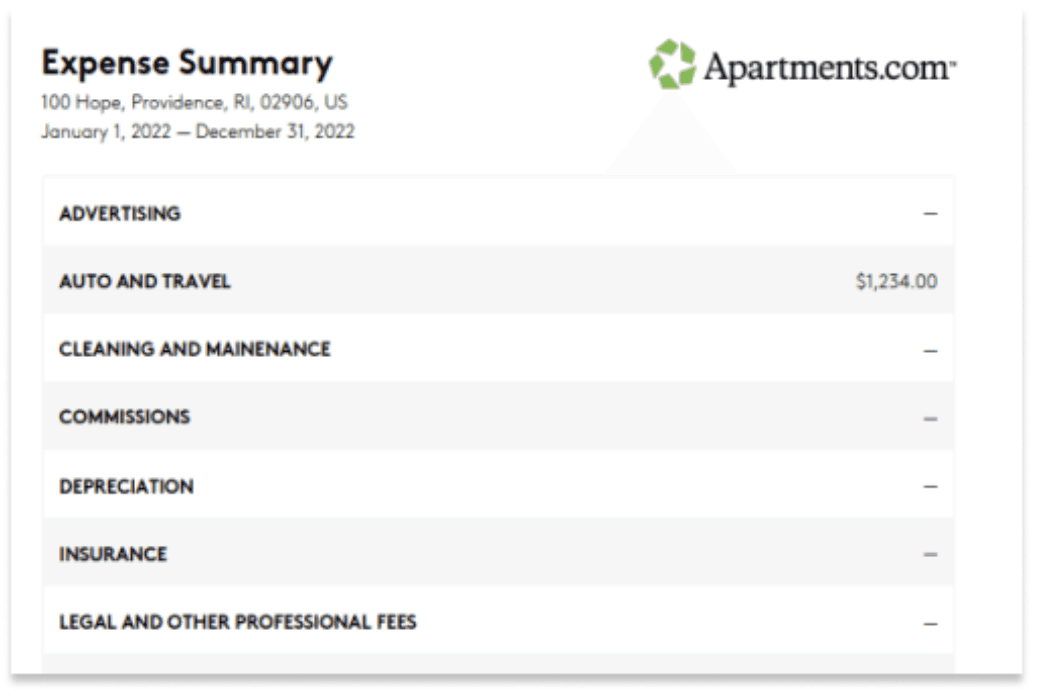
Task: Click the date range January 1, 2022
Action: (198, 131)
